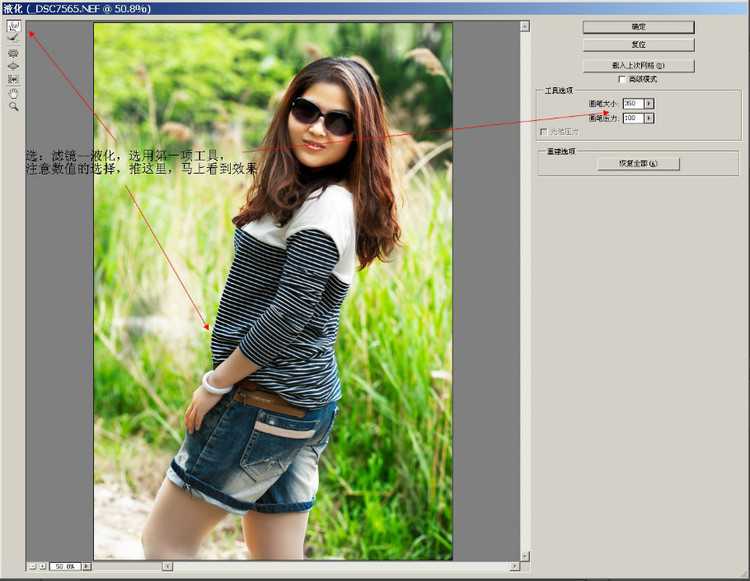Click the zoom in plus button
The width and height of the screenshot is (750, 581).
coord(42,566)
